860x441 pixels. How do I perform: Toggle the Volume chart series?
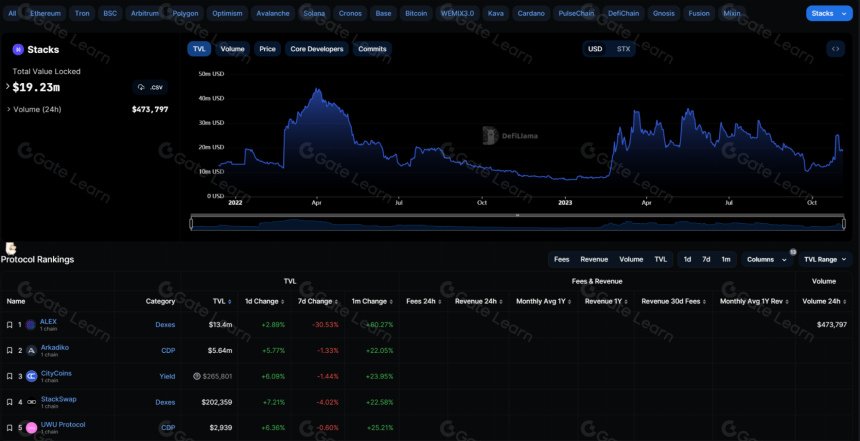(233, 49)
